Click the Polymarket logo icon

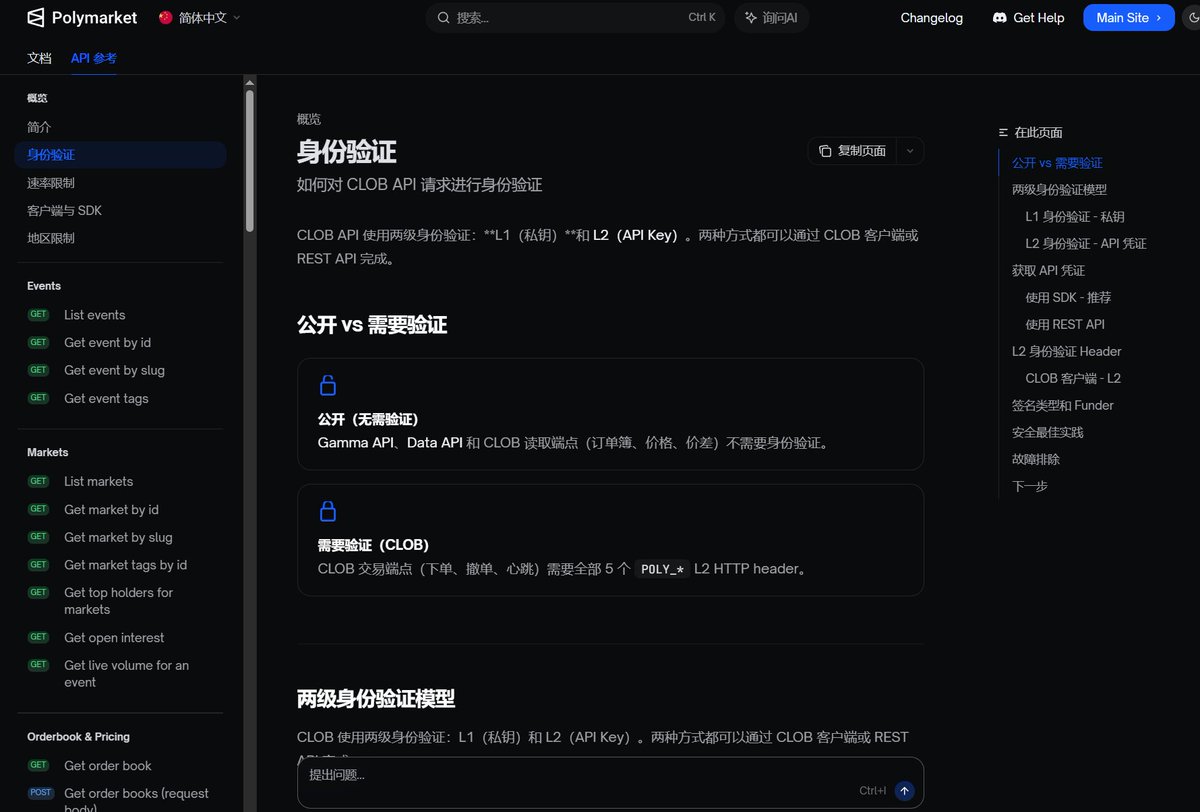[x=36, y=17]
